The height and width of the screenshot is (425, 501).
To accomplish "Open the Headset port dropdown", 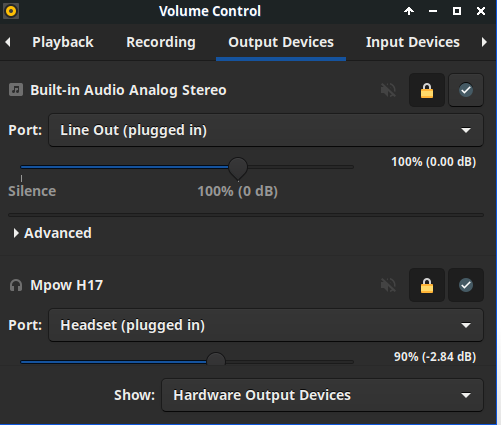I will (266, 325).
